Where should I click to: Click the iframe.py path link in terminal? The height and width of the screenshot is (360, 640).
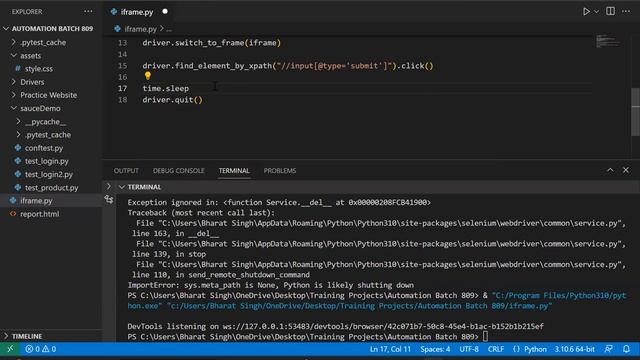pyautogui.click(x=359, y=306)
